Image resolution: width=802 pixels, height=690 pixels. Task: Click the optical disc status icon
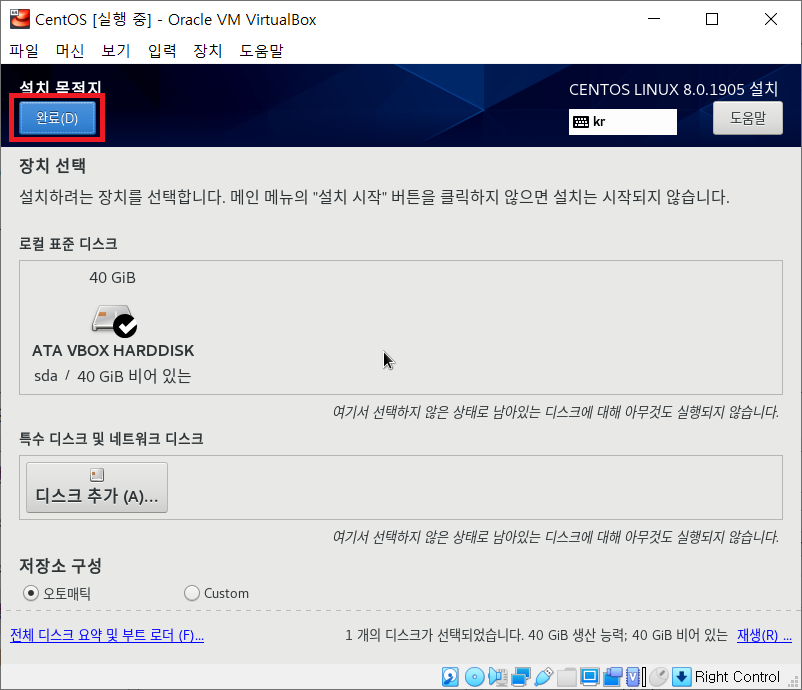click(475, 677)
